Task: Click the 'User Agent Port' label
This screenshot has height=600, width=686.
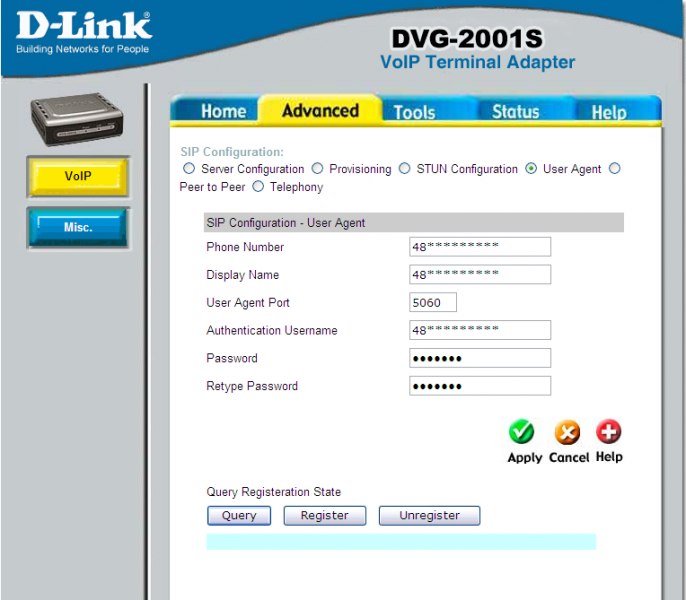Action: tap(248, 303)
